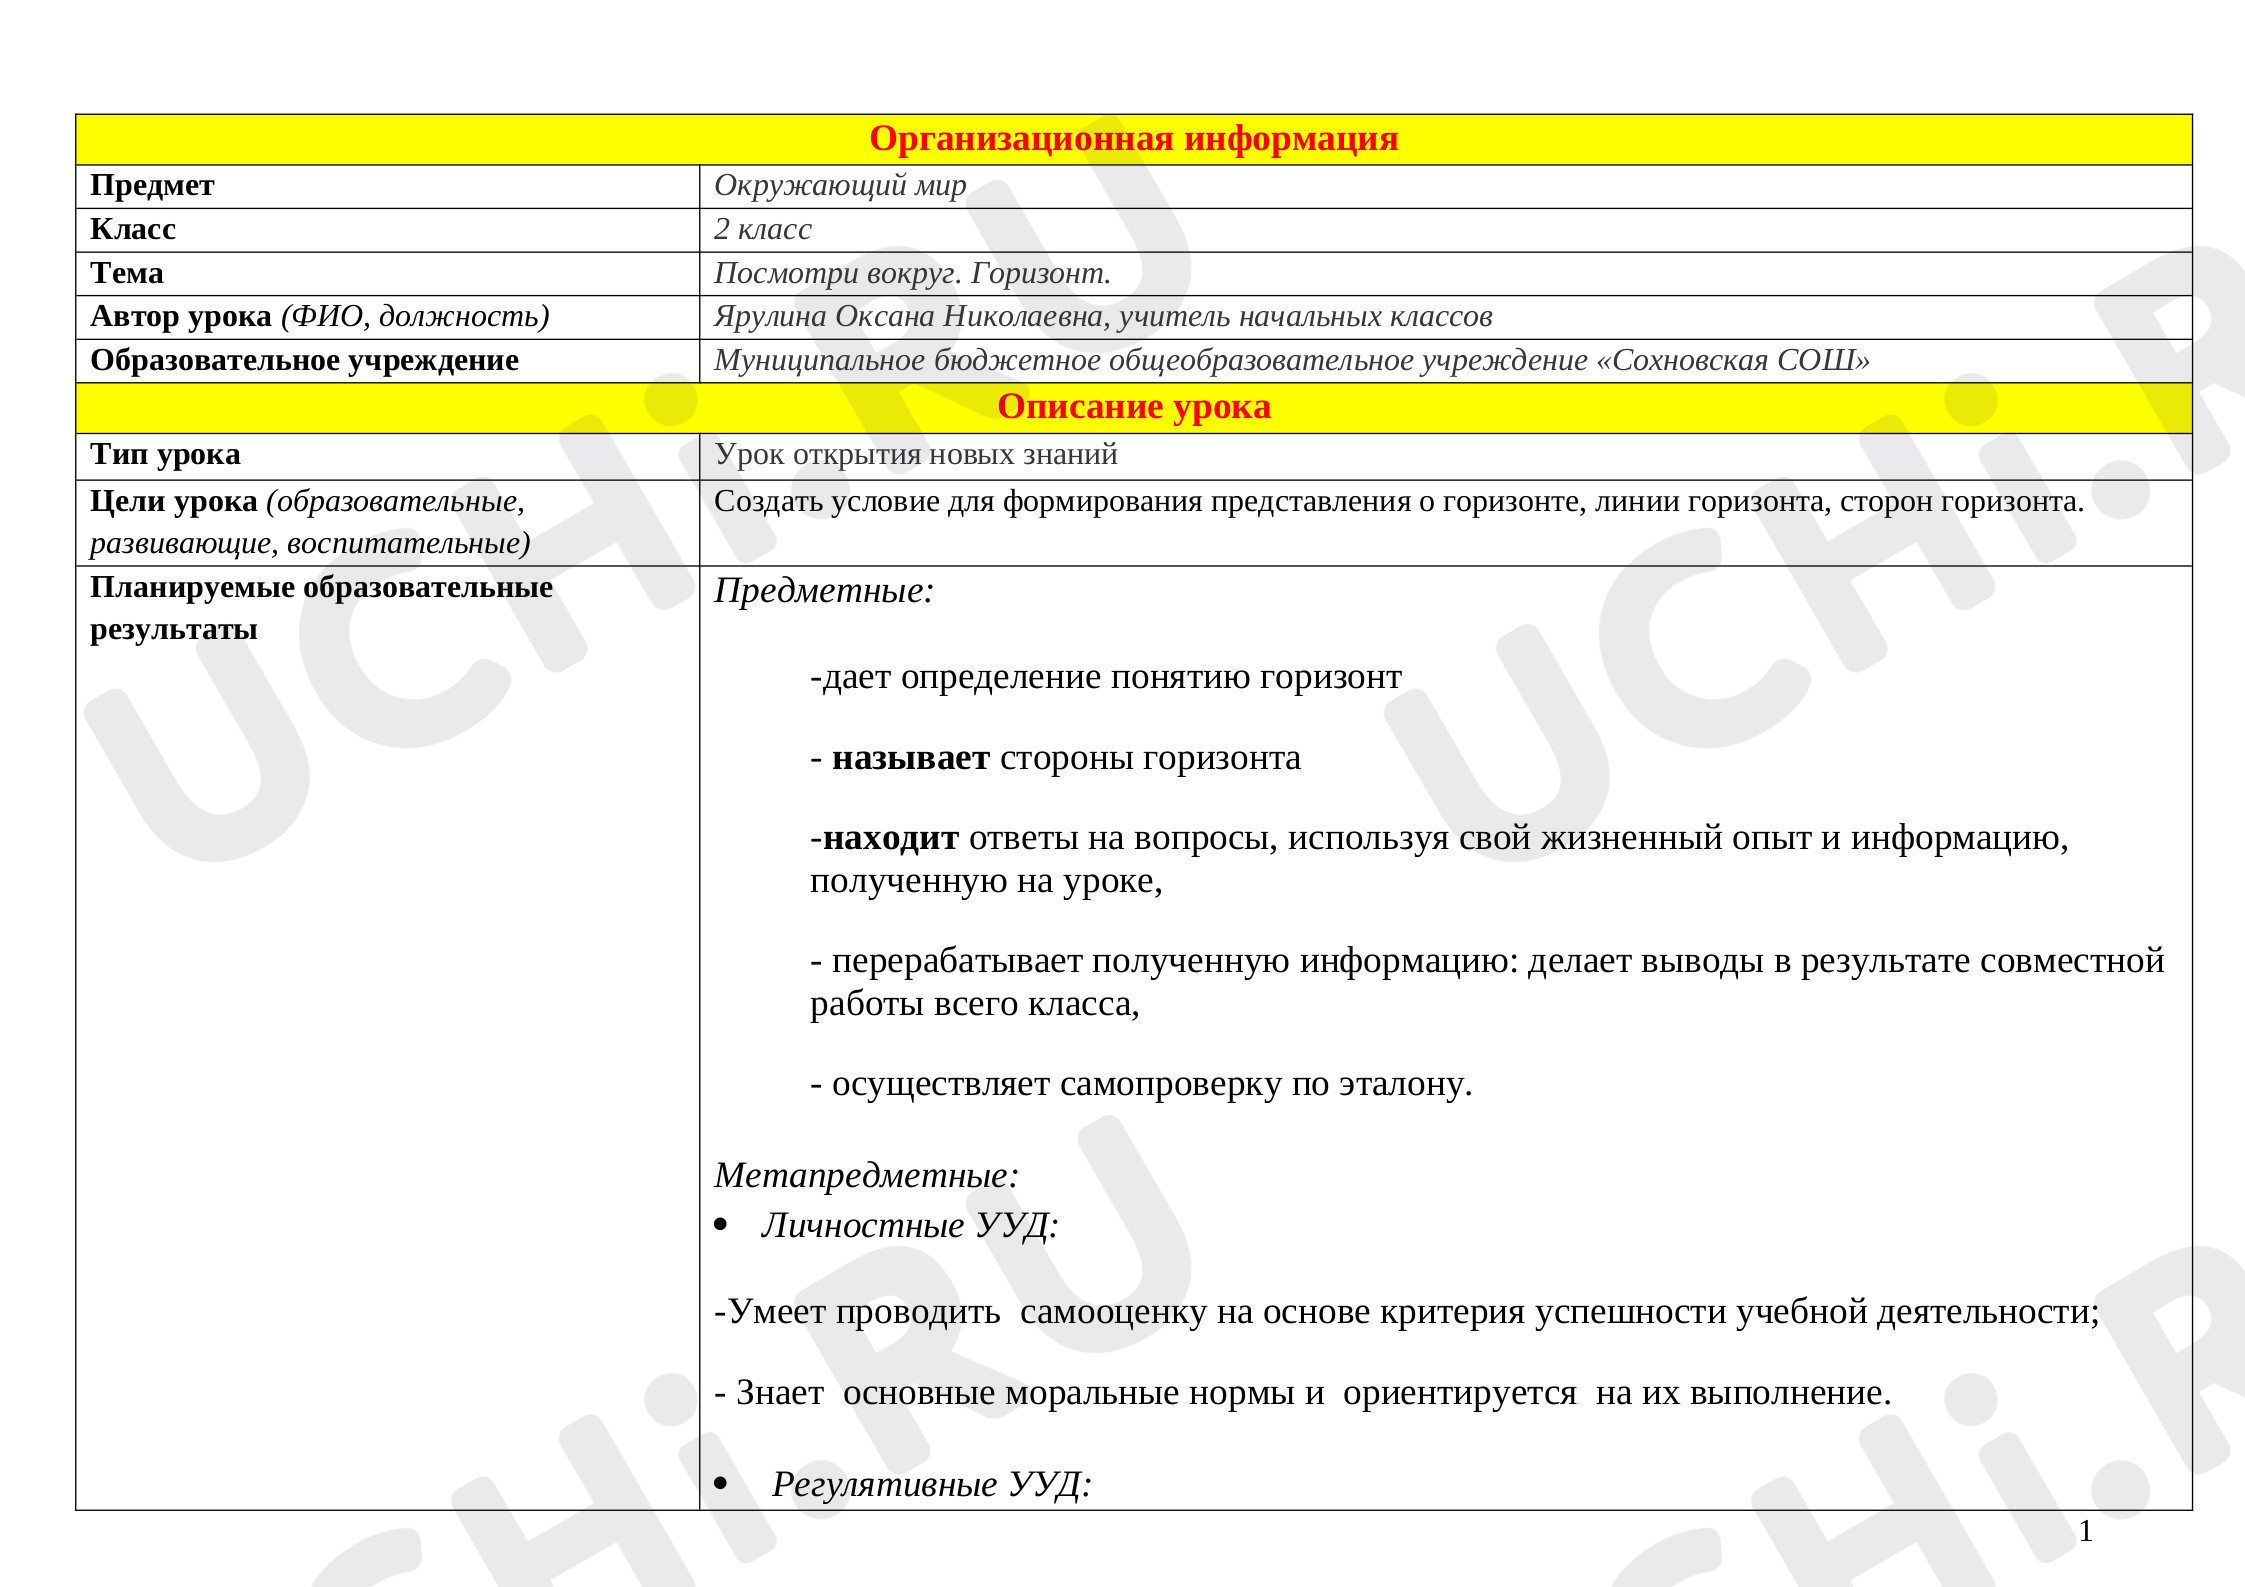Click the text "Урок открытия новых знаний"

(x=916, y=455)
